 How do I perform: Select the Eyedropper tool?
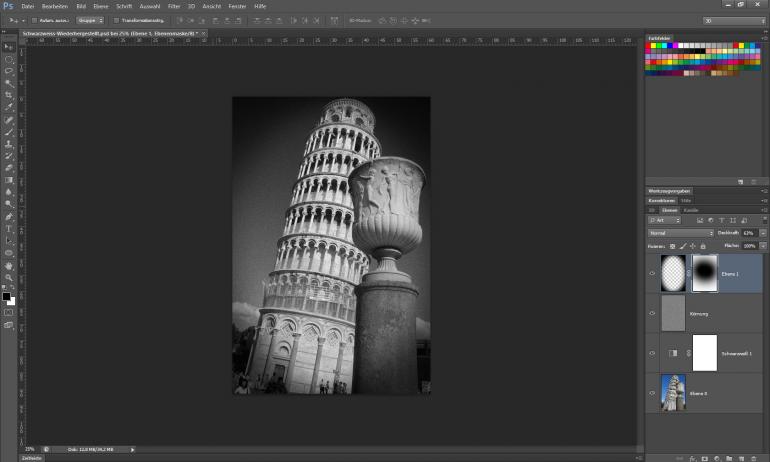(8, 107)
